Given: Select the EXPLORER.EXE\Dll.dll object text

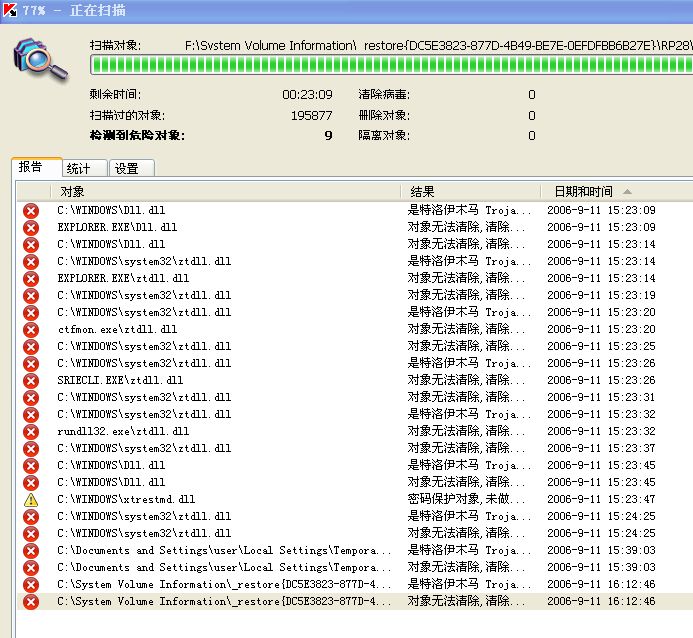Looking at the screenshot, I should pos(117,228).
